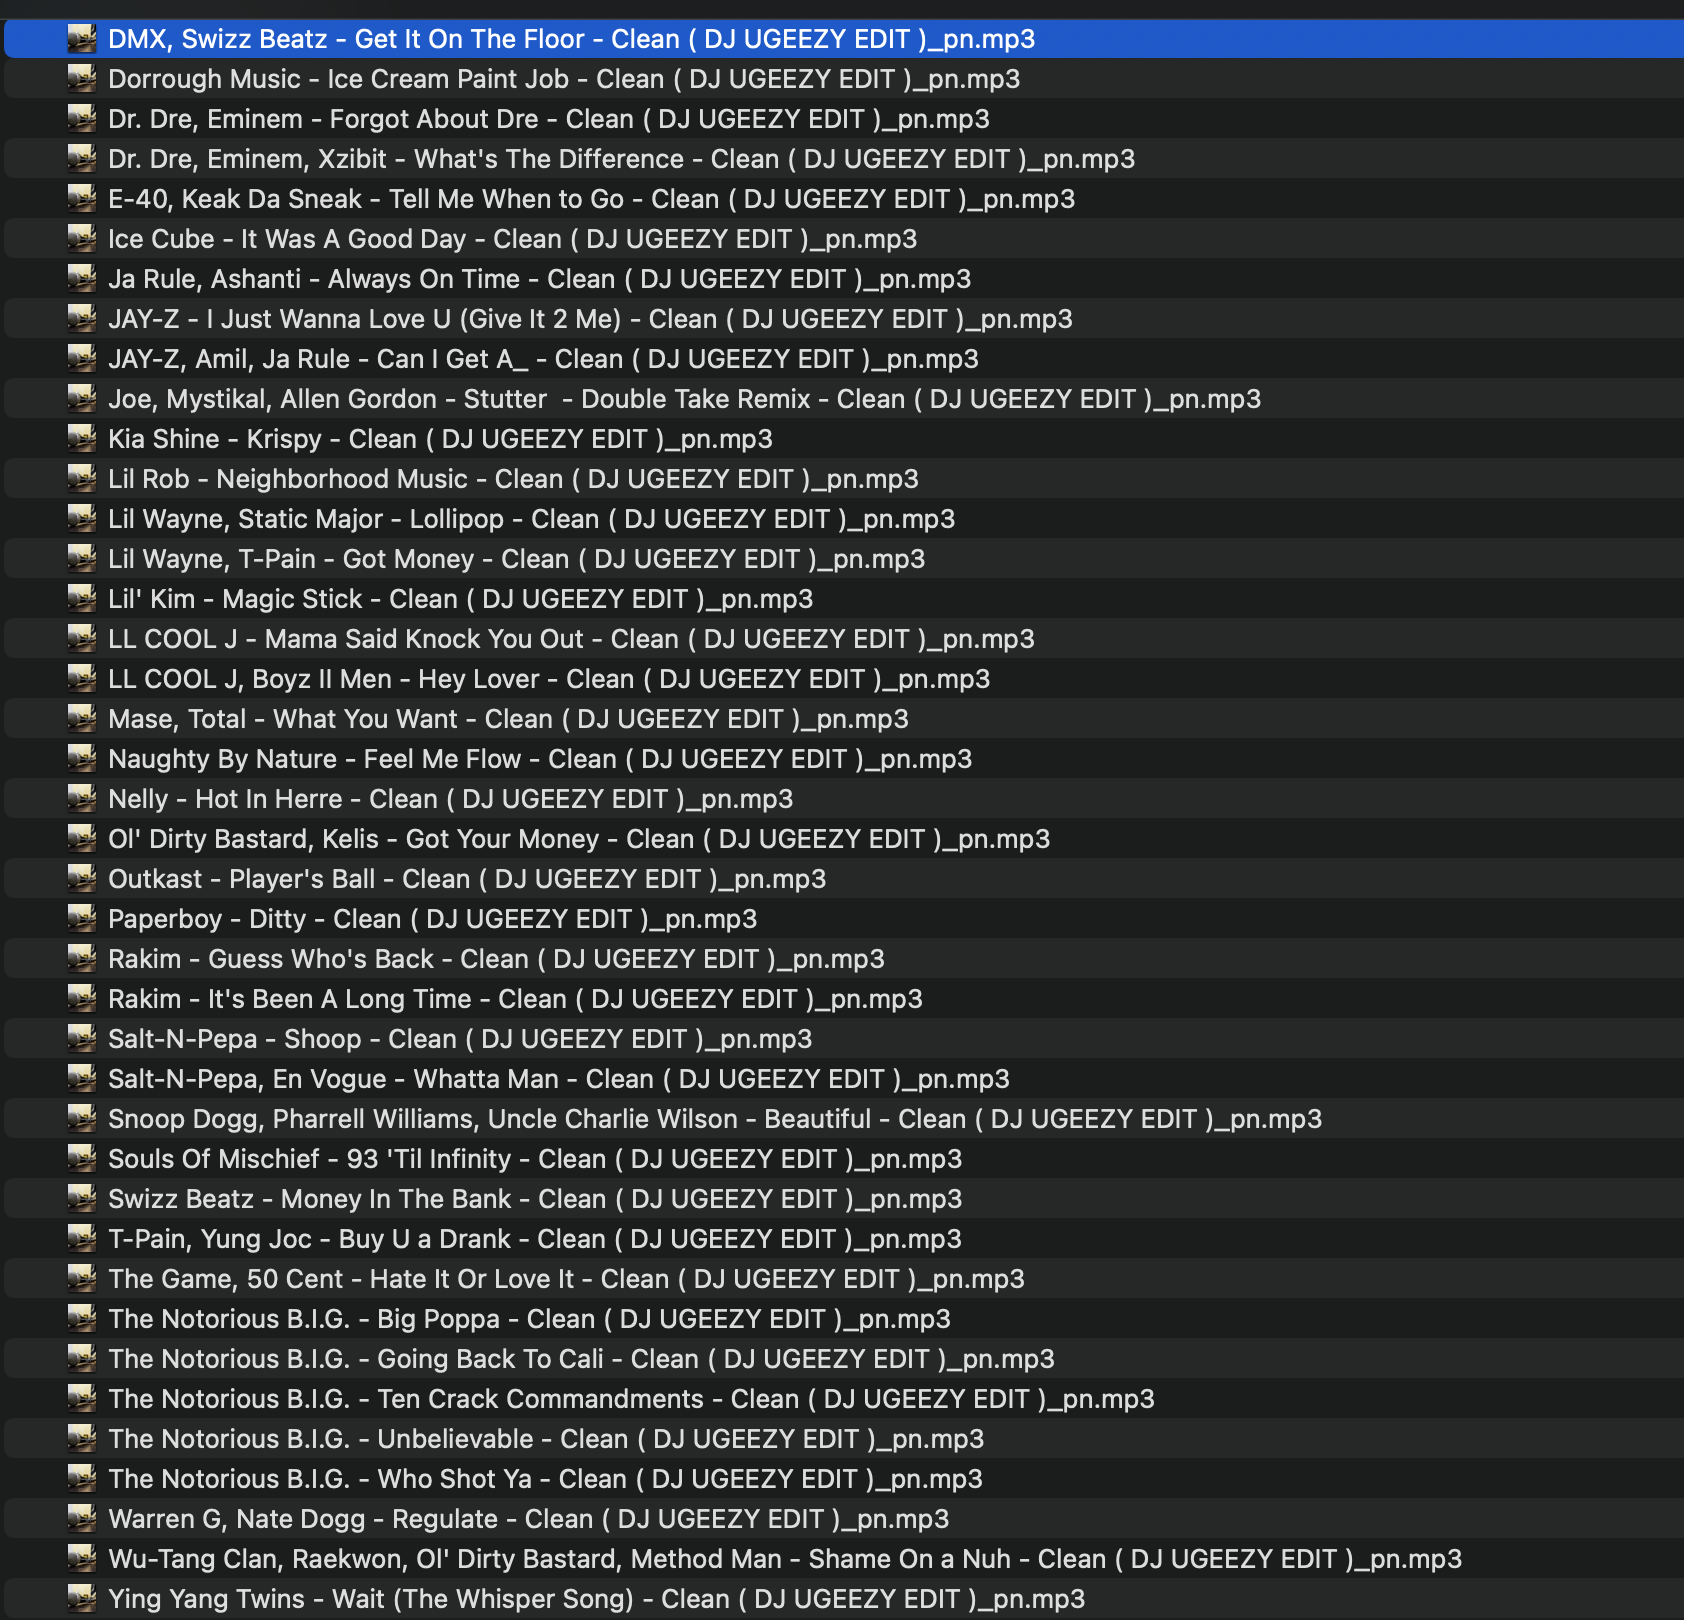1684x1620 pixels.
Task: Click the file icon for Always On Time
Action: pyautogui.click(x=82, y=279)
